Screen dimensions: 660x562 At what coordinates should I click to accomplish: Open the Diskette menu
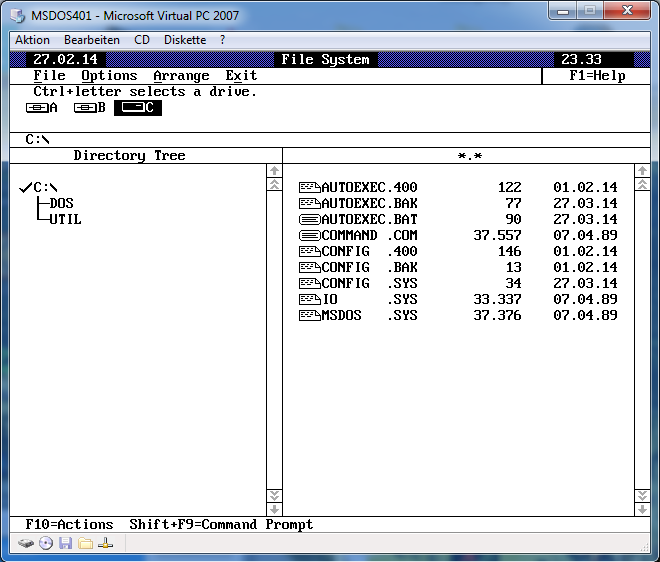coord(185,40)
